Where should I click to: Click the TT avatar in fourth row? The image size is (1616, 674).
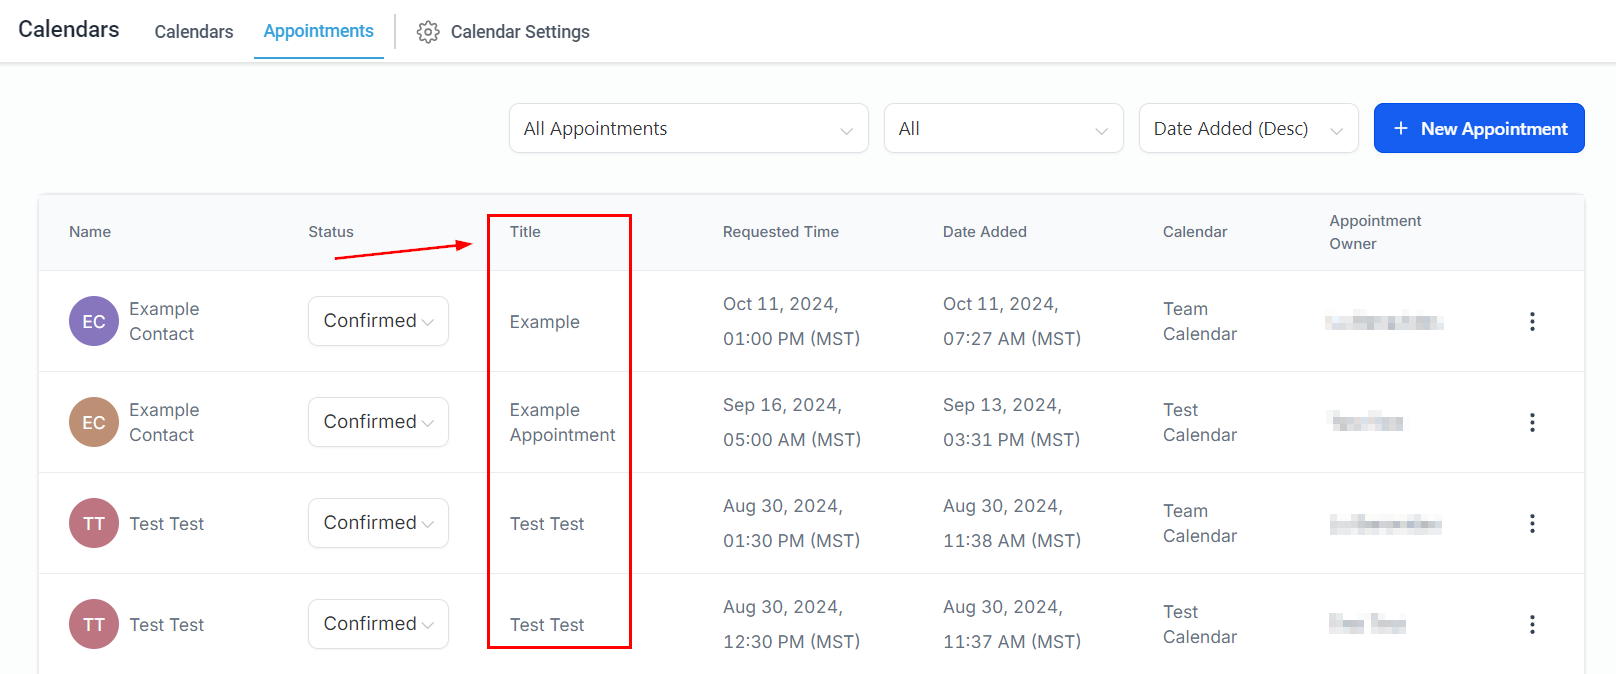pos(94,625)
